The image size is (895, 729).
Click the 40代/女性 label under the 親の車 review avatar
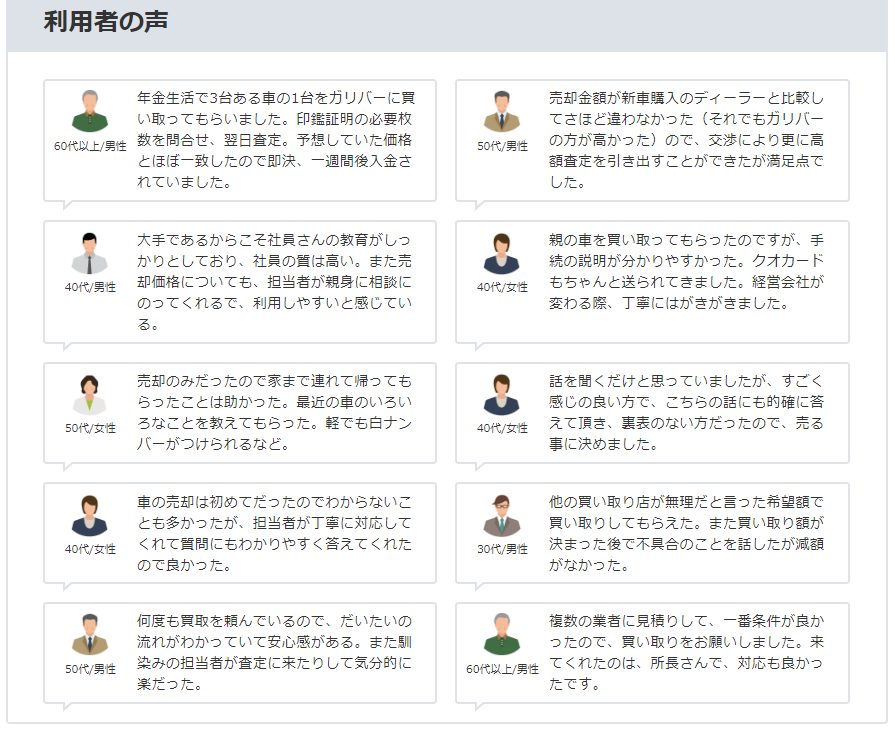tap(502, 287)
